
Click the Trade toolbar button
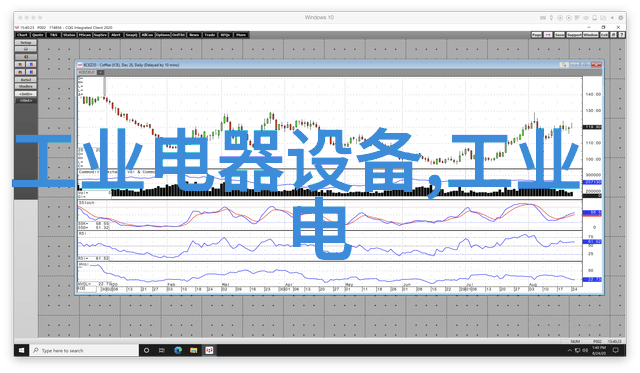click(210, 35)
